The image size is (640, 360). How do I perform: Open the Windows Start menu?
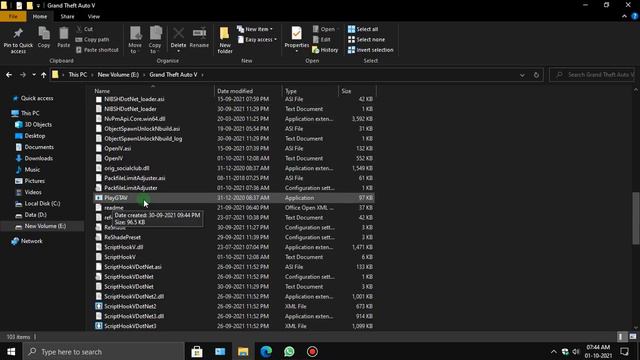pos(11,351)
